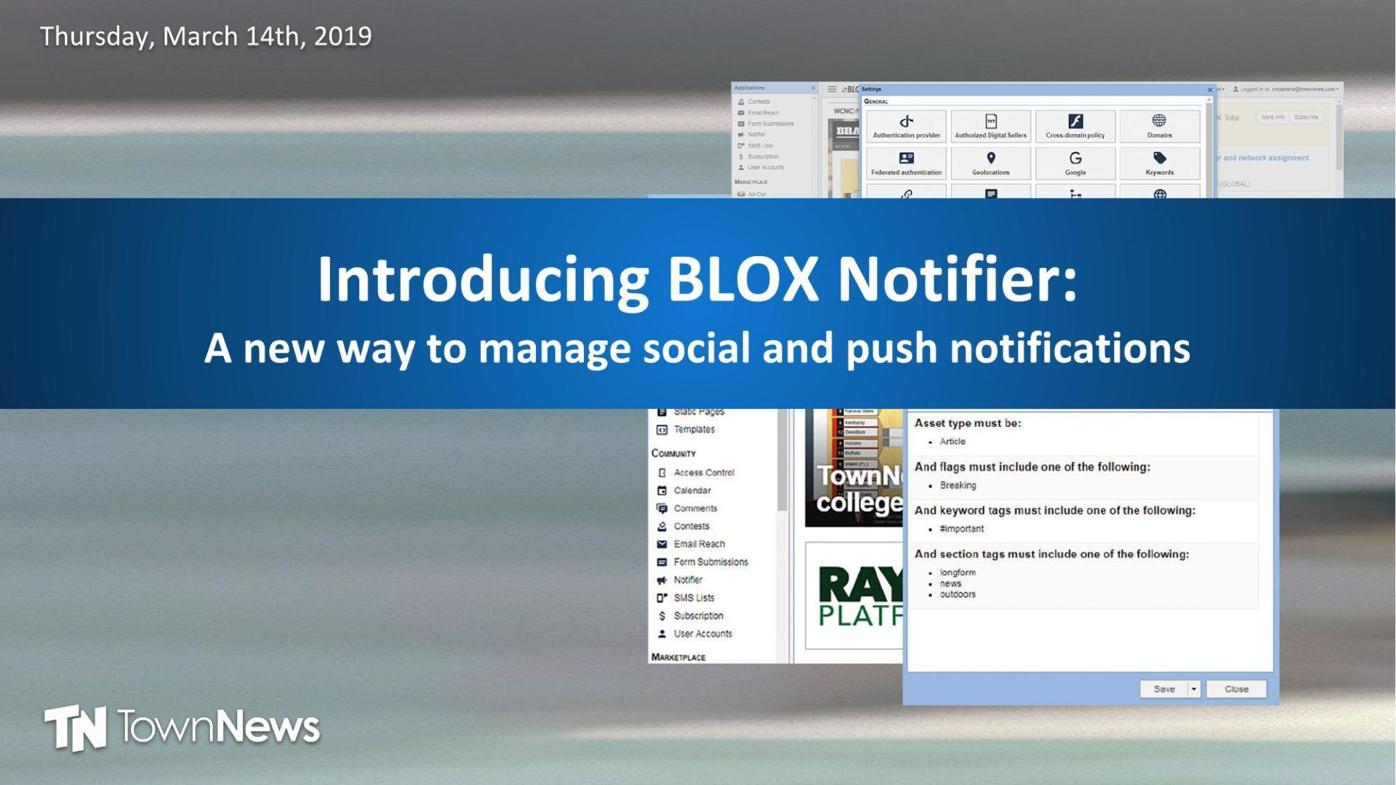Click the Close button in the rules dialog
The width and height of the screenshot is (1396, 785).
pos(1236,689)
